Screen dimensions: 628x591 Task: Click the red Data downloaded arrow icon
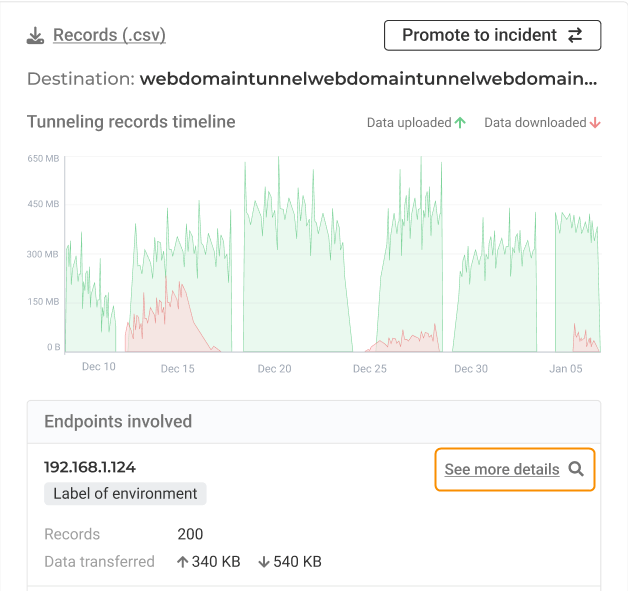(x=595, y=123)
